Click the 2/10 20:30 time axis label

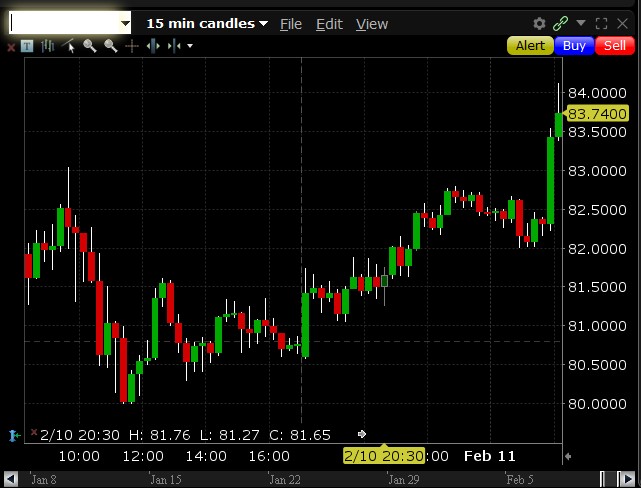click(x=383, y=456)
